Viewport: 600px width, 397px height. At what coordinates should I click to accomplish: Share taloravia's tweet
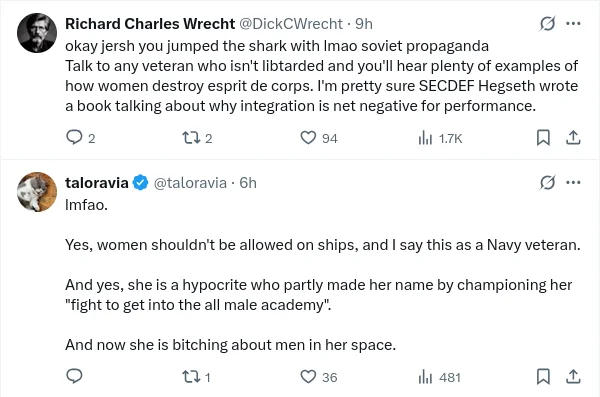pyautogui.click(x=573, y=377)
